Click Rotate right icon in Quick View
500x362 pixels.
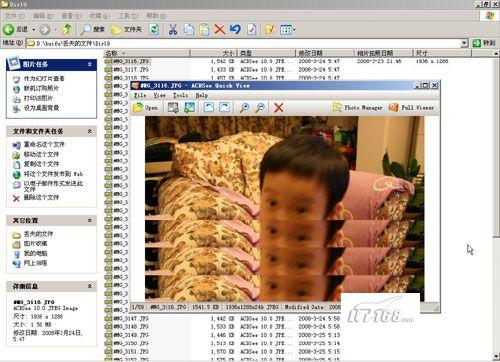[225, 108]
